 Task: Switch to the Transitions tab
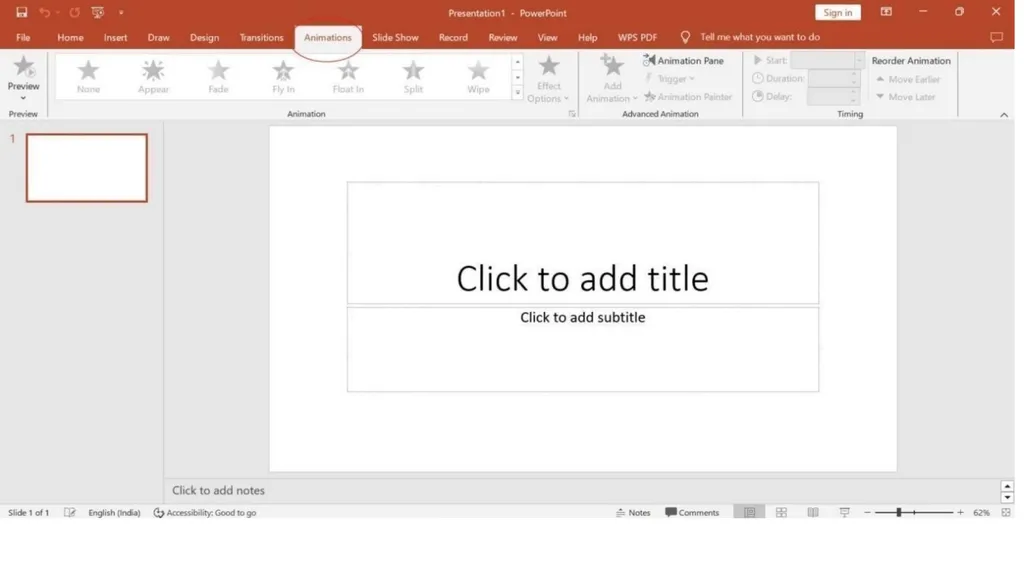(x=261, y=37)
